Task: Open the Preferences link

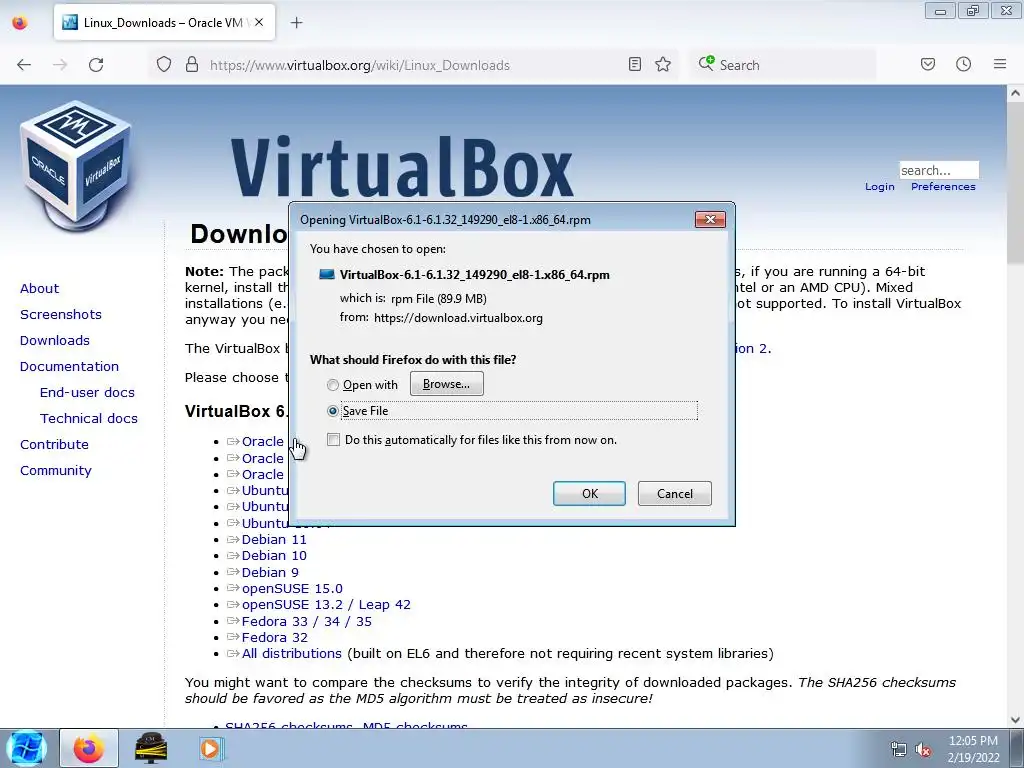Action: (943, 187)
